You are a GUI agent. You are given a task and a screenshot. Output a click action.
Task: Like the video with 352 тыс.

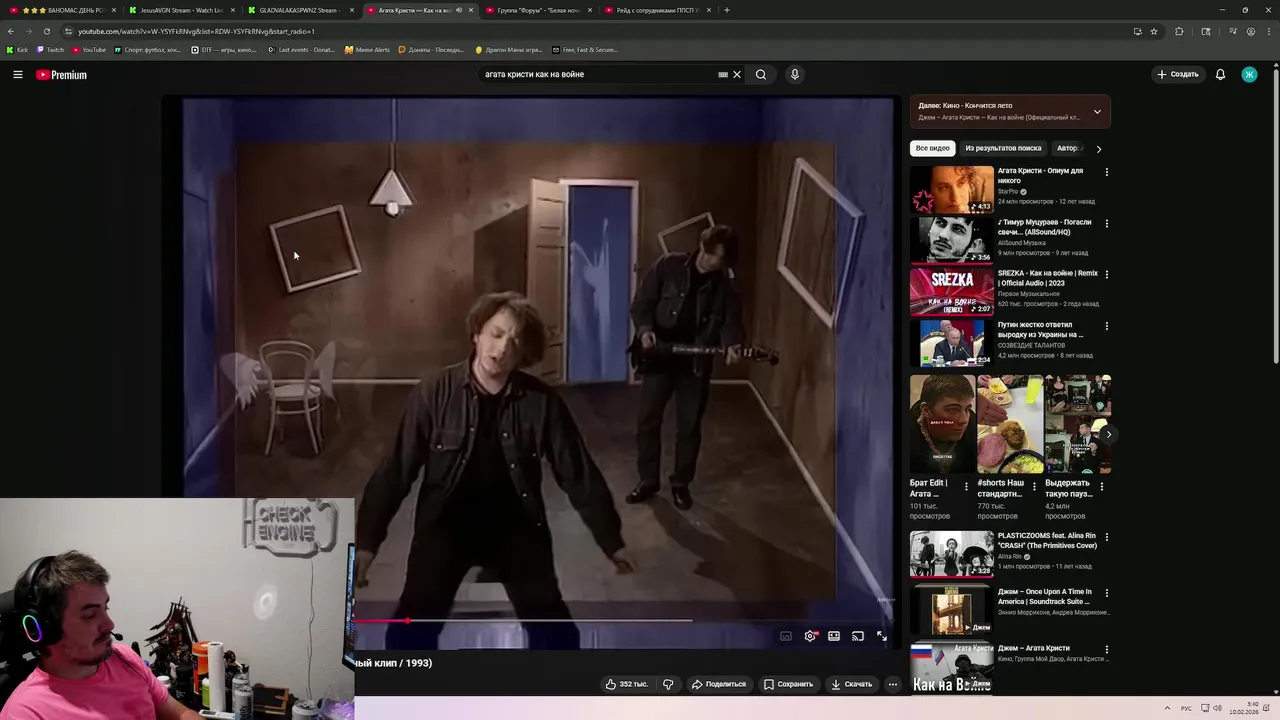pos(627,684)
